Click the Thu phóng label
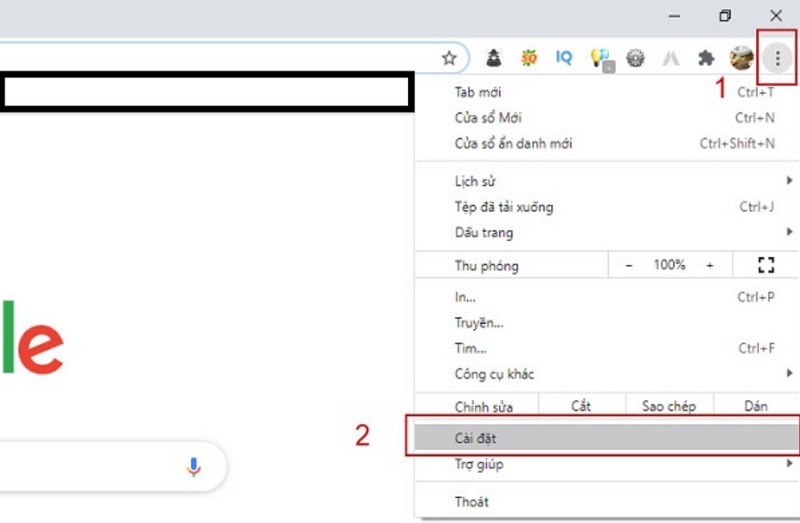This screenshot has height=523, width=800. 487,266
